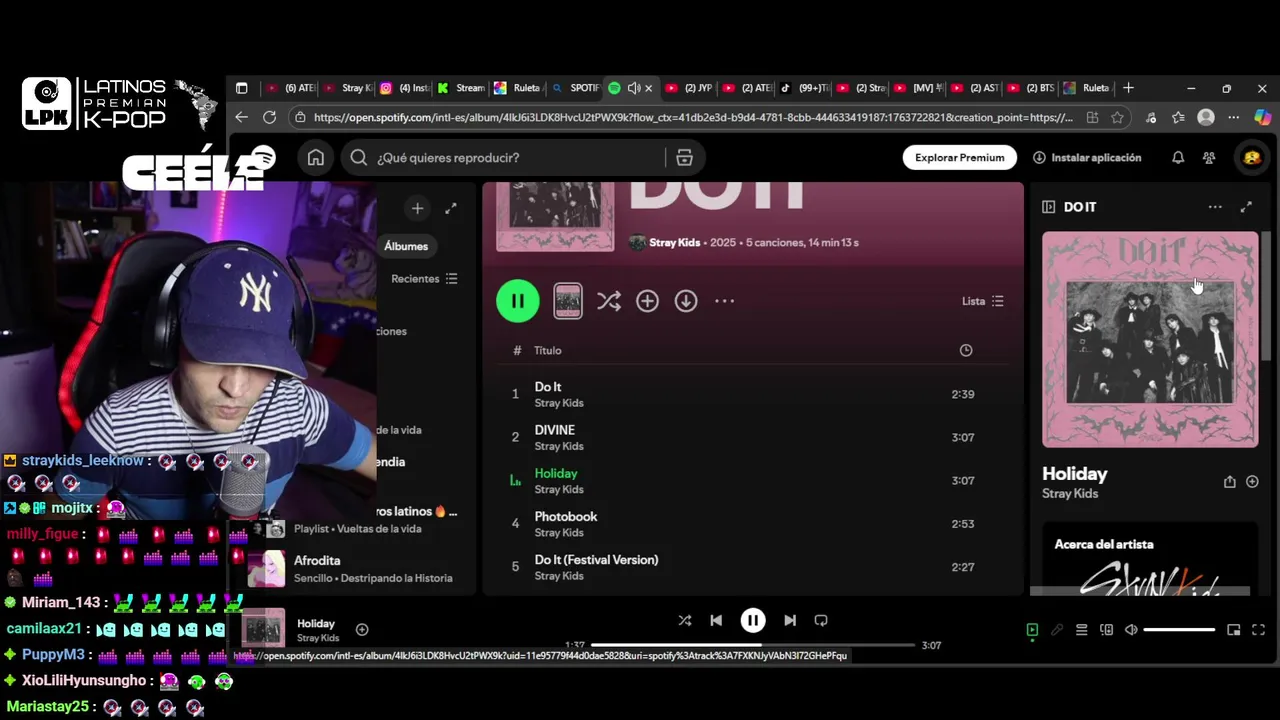Share Holiday from the now playing panel

(x=1229, y=481)
